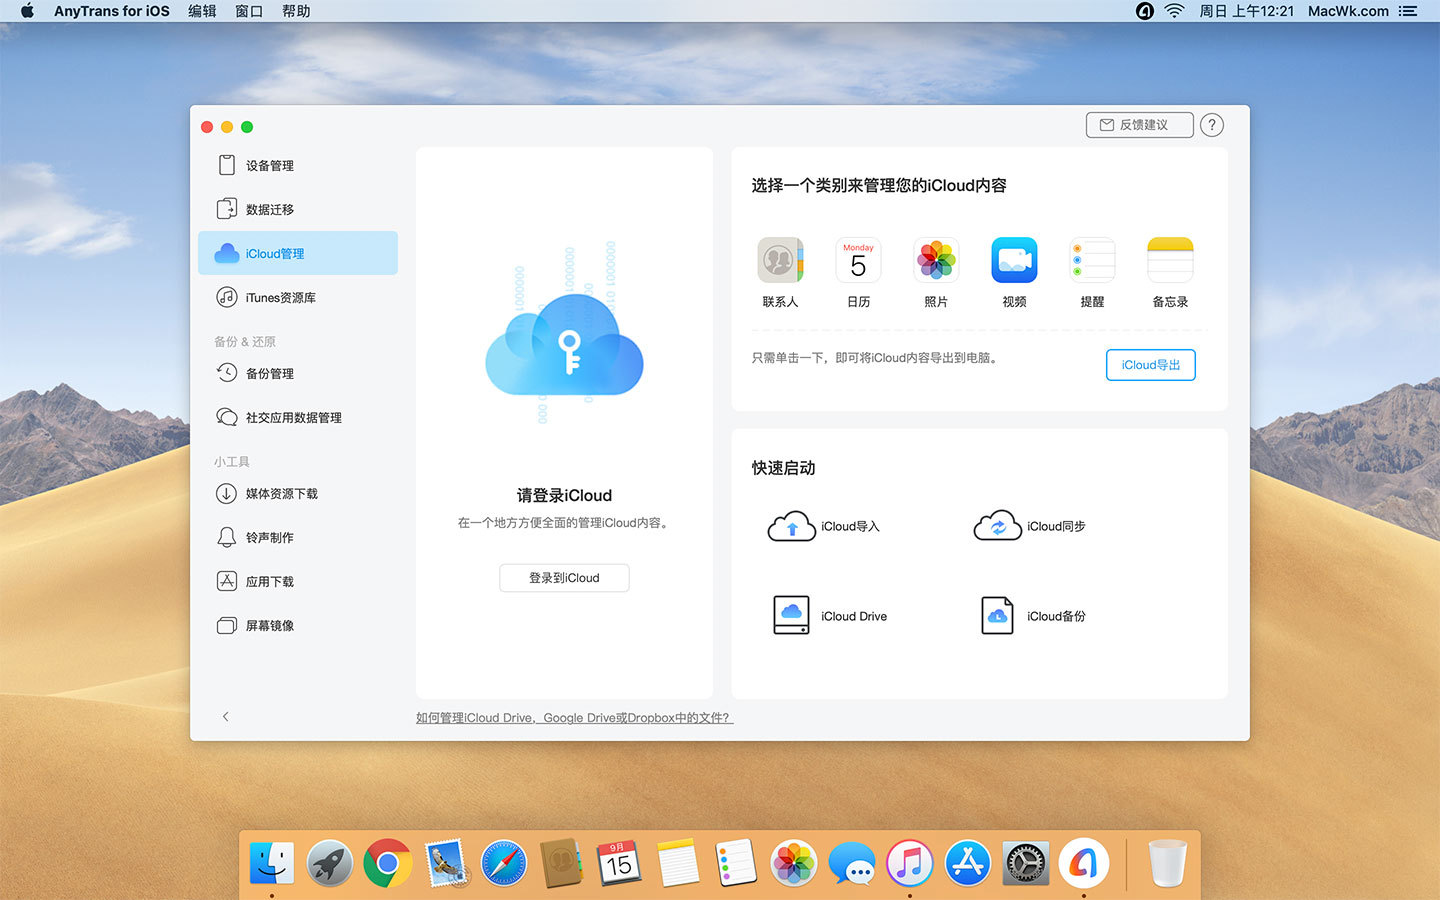This screenshot has width=1440, height=900.
Task: Open the 窗口 menu in menu bar
Action: (249, 11)
